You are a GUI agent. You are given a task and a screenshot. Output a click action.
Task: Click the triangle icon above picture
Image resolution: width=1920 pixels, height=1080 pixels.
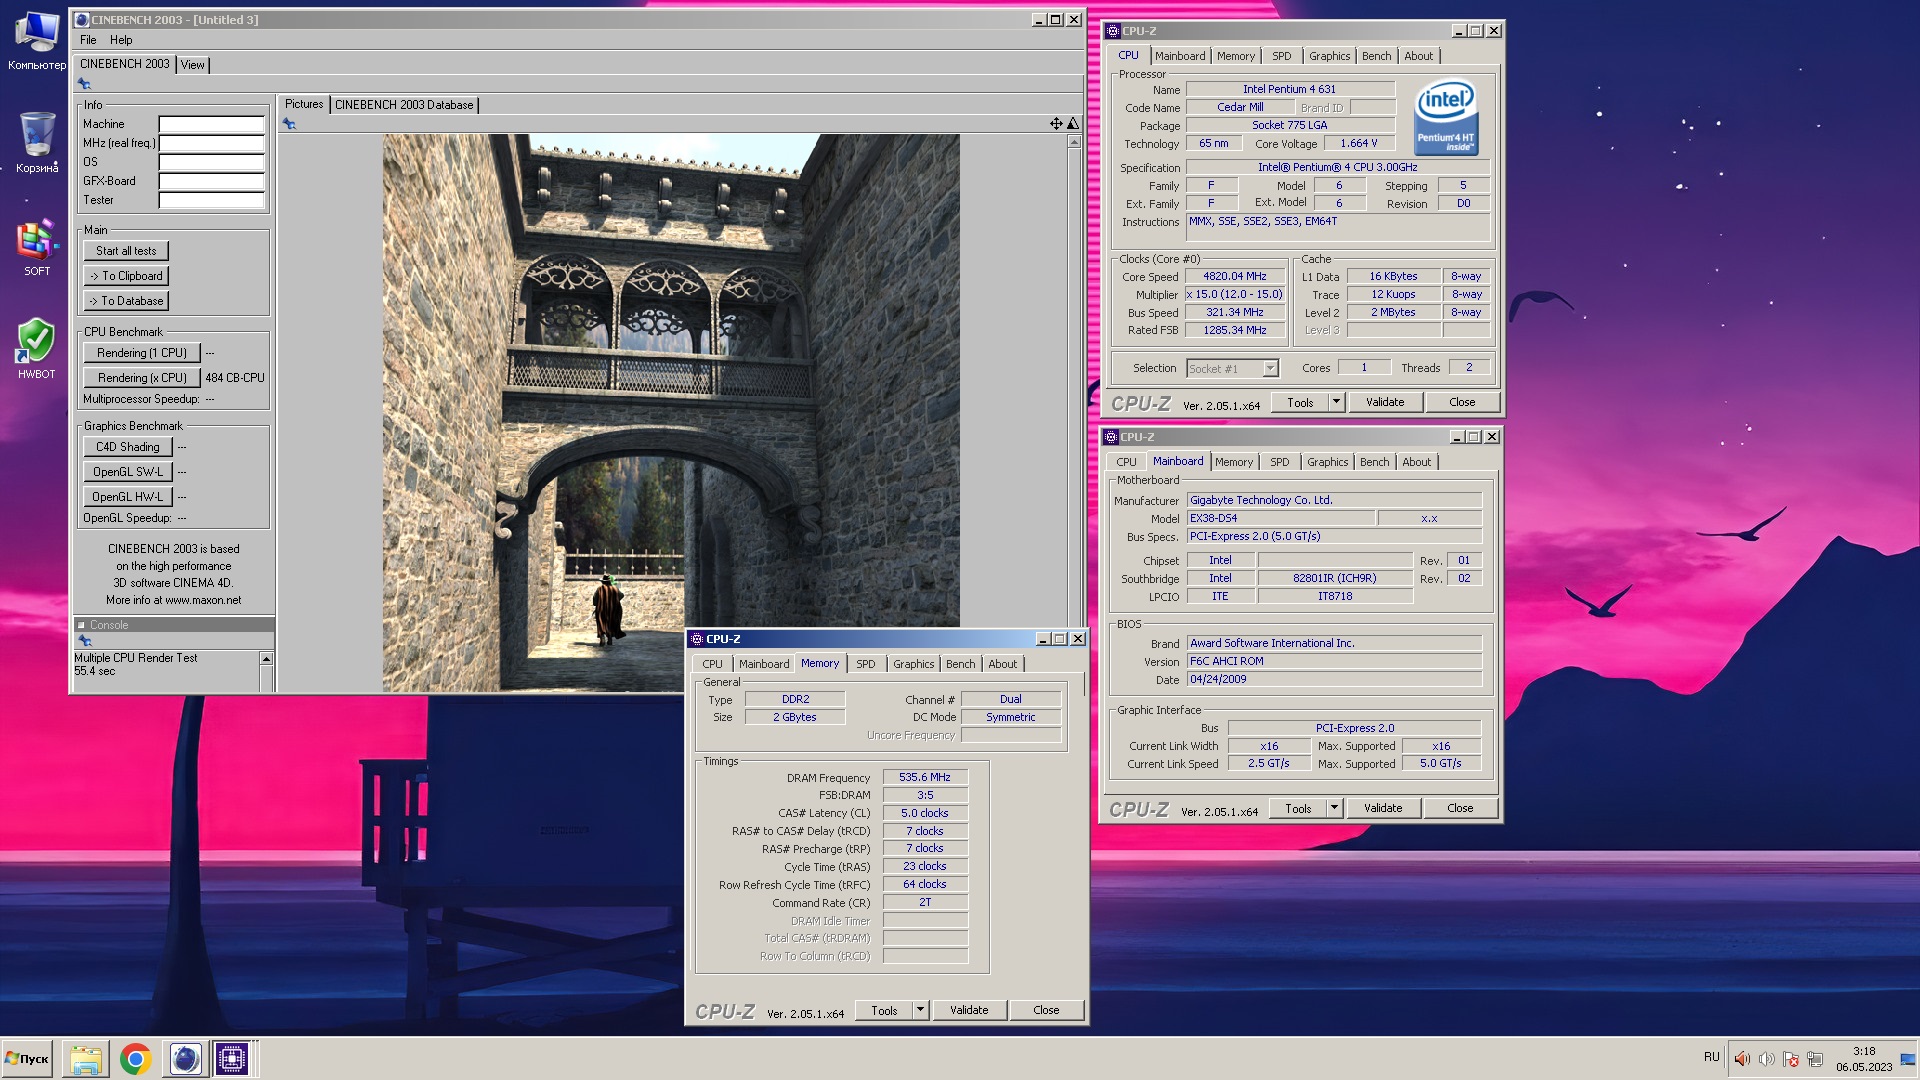[1073, 124]
